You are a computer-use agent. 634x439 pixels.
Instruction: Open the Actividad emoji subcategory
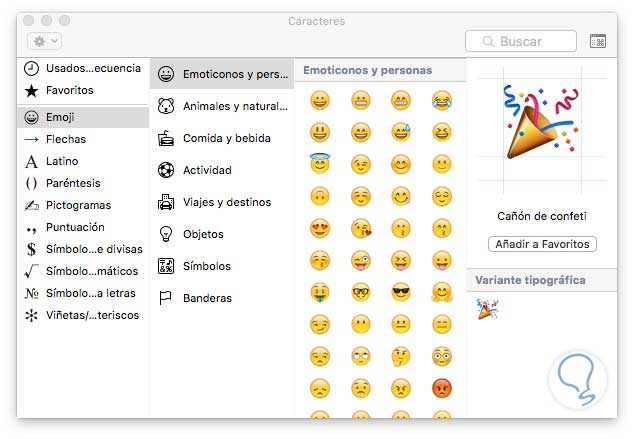click(x=206, y=170)
